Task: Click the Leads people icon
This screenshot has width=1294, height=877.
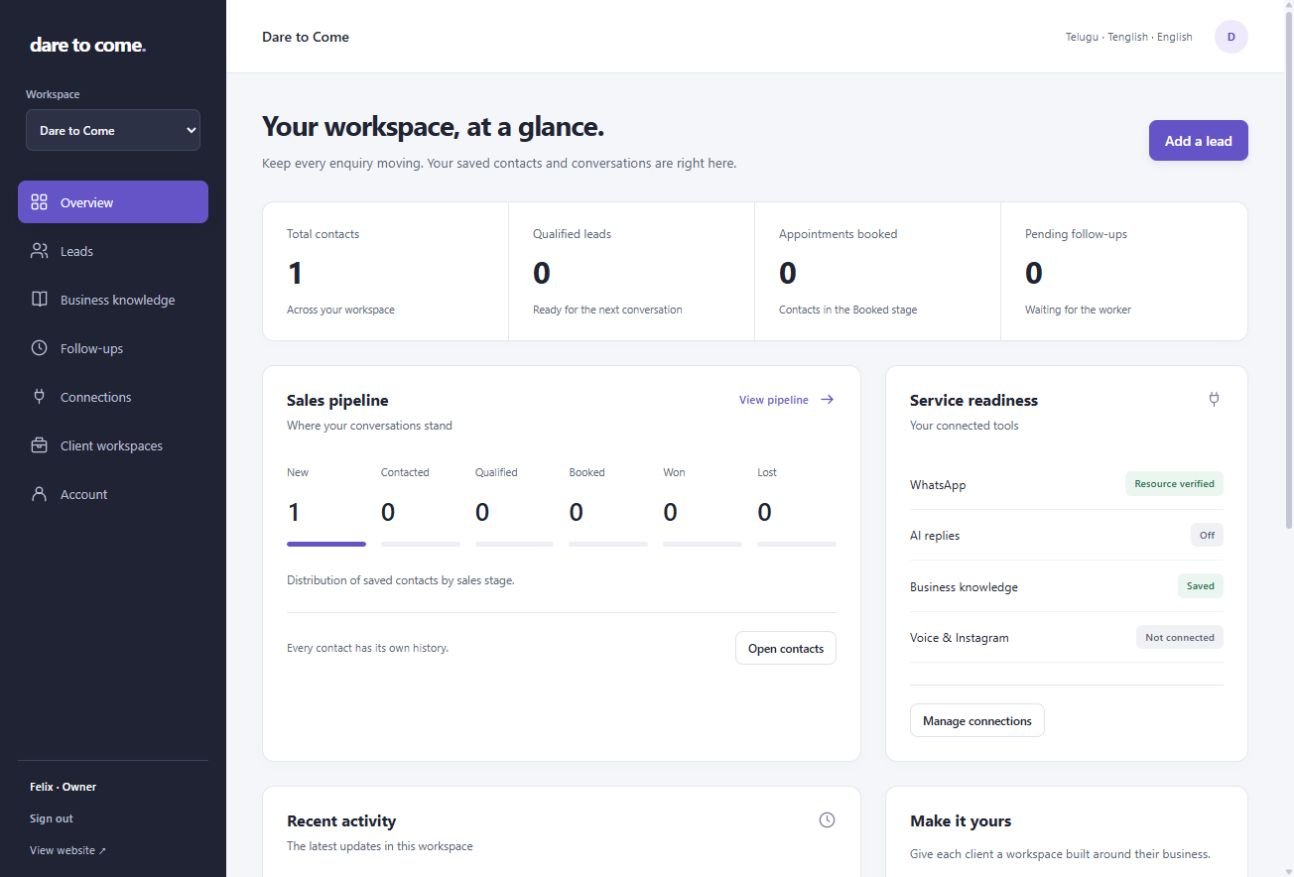Action: tap(39, 251)
